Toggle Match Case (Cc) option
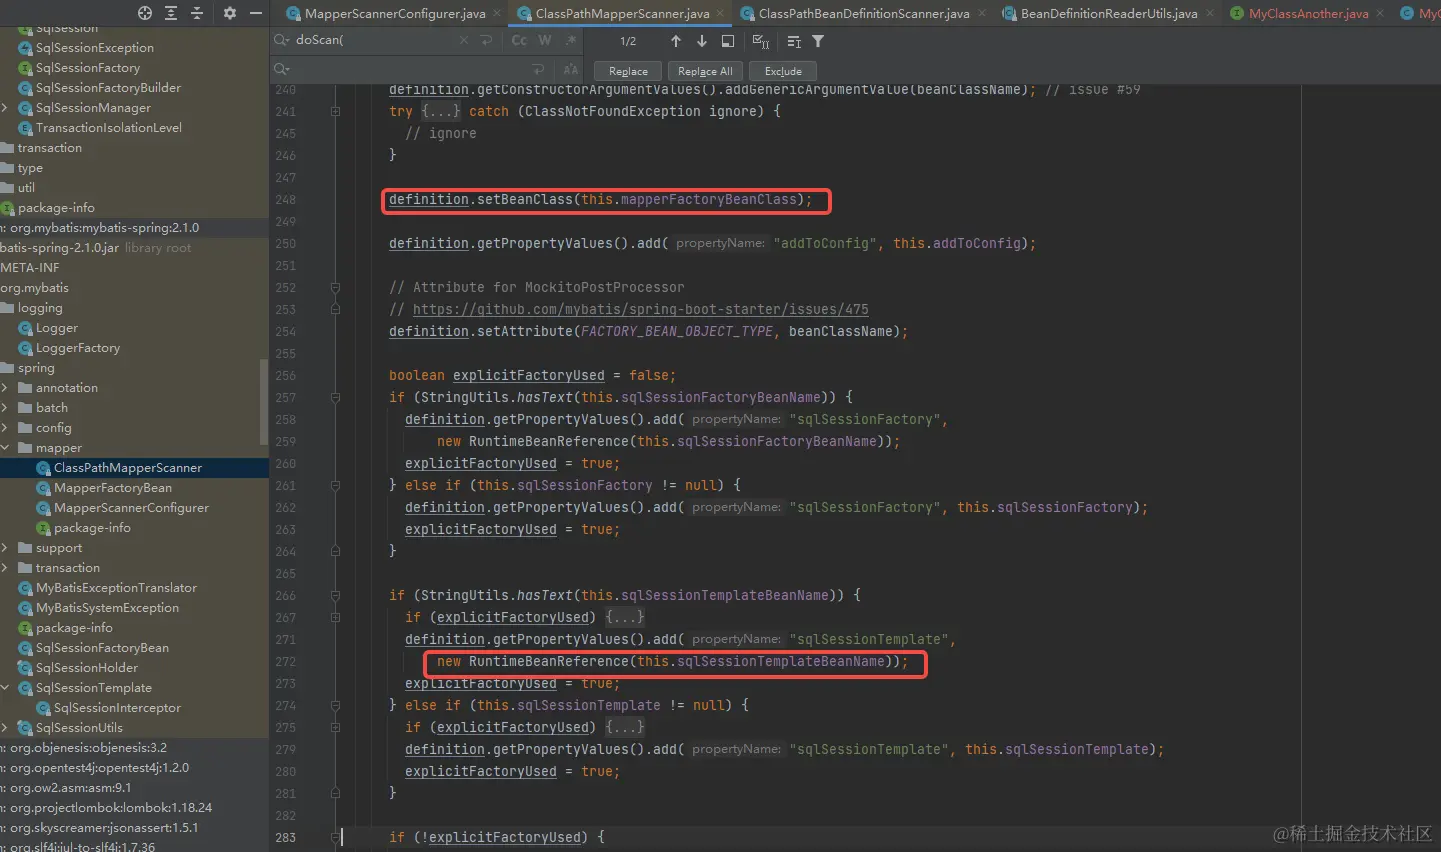The height and width of the screenshot is (852, 1441). pos(519,40)
